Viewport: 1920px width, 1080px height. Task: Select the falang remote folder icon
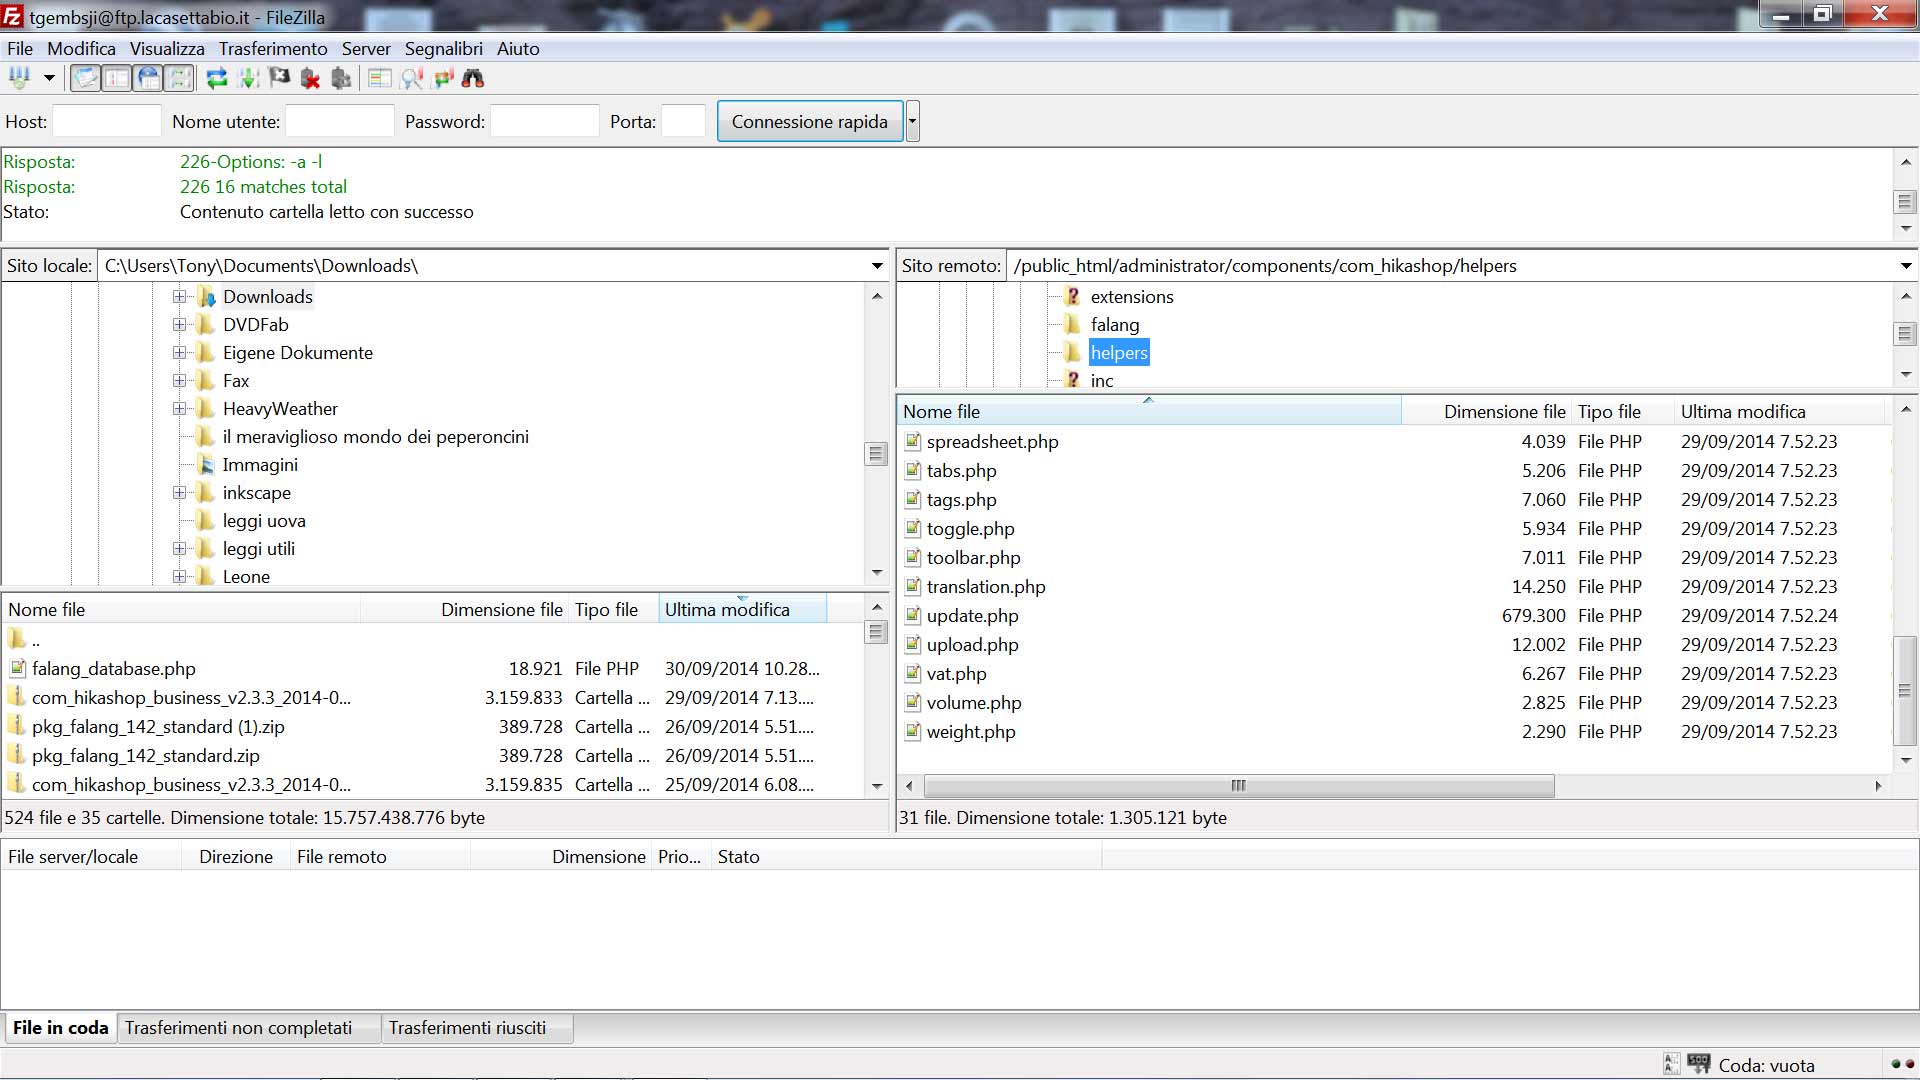(1073, 325)
